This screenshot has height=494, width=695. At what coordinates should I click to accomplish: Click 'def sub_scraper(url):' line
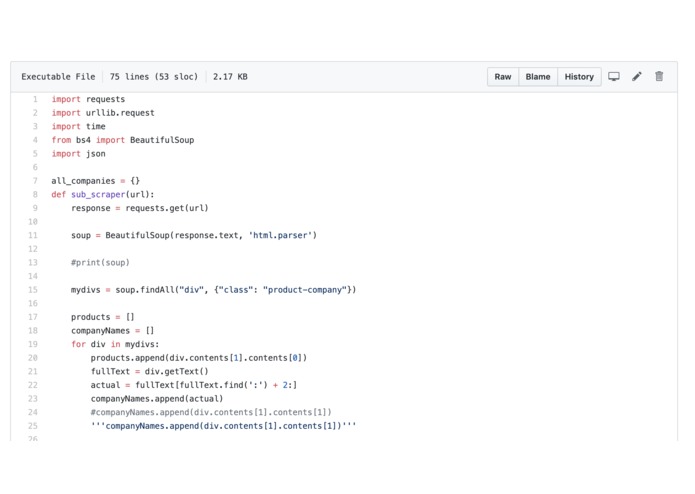pos(103,194)
